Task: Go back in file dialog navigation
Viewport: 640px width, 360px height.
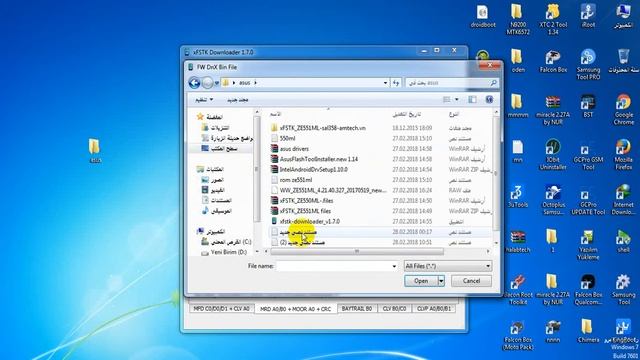Action: (194, 83)
